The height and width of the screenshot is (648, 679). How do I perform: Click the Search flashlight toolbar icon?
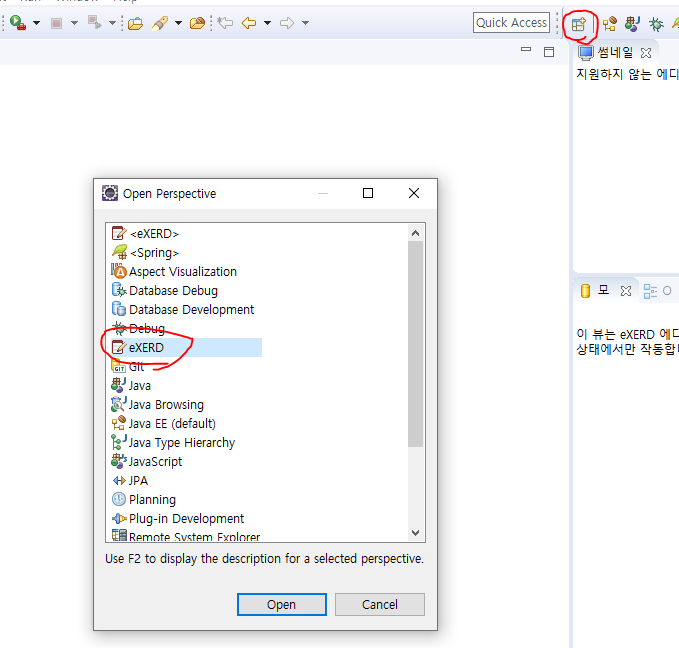pyautogui.click(x=160, y=23)
